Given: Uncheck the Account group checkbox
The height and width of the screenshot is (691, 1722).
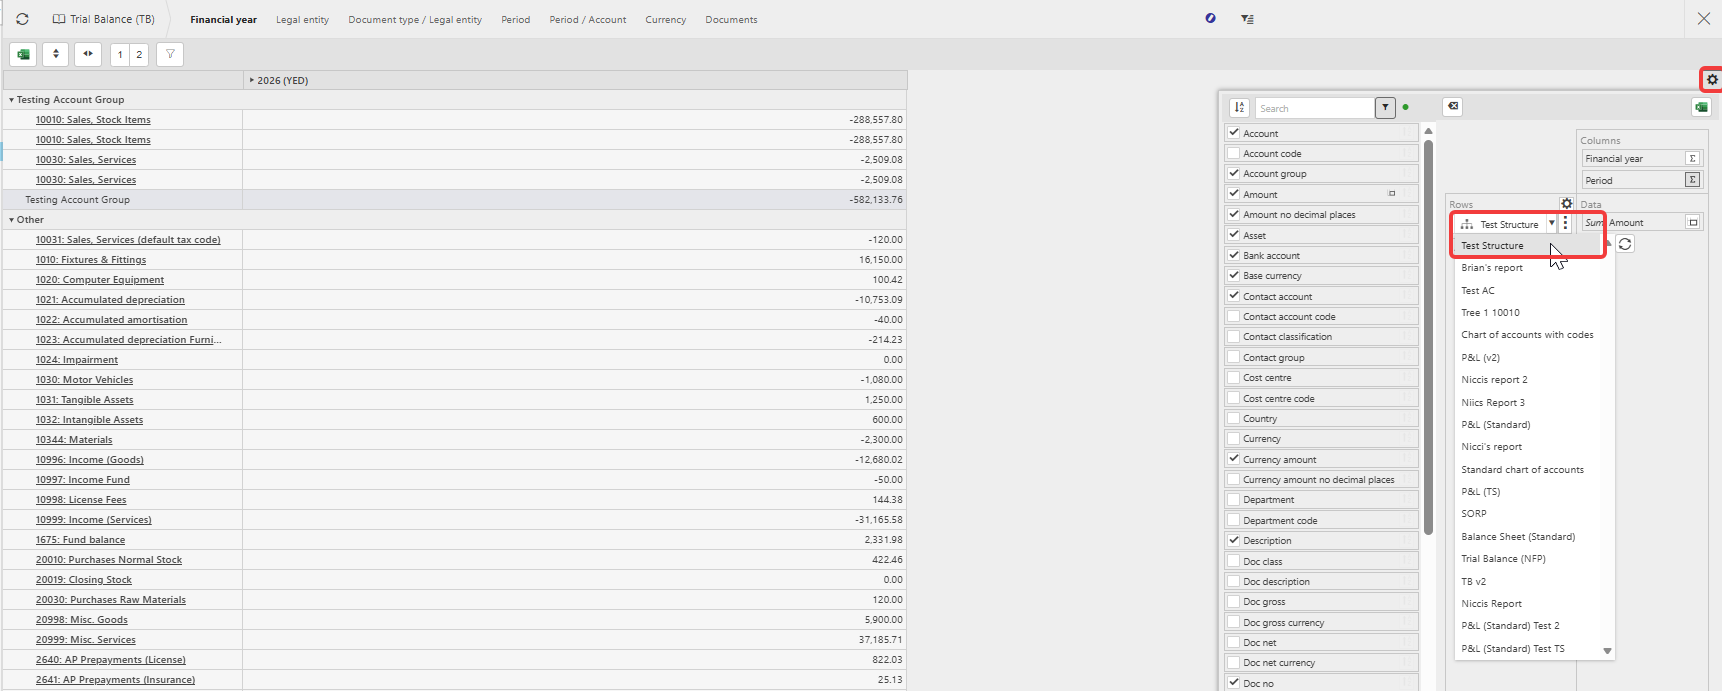Looking at the screenshot, I should click(1234, 173).
